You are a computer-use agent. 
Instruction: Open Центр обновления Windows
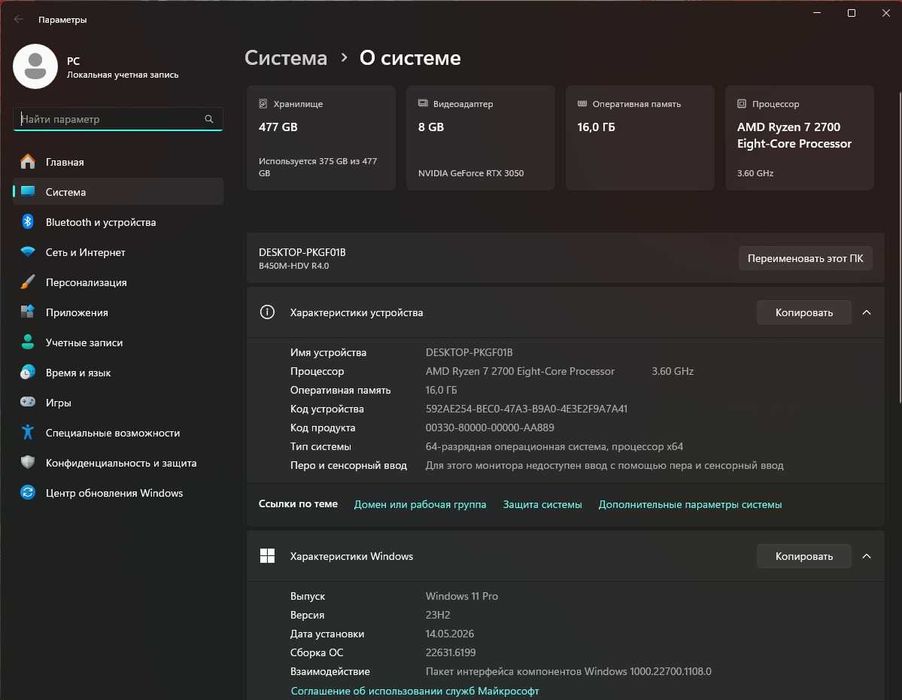point(118,493)
